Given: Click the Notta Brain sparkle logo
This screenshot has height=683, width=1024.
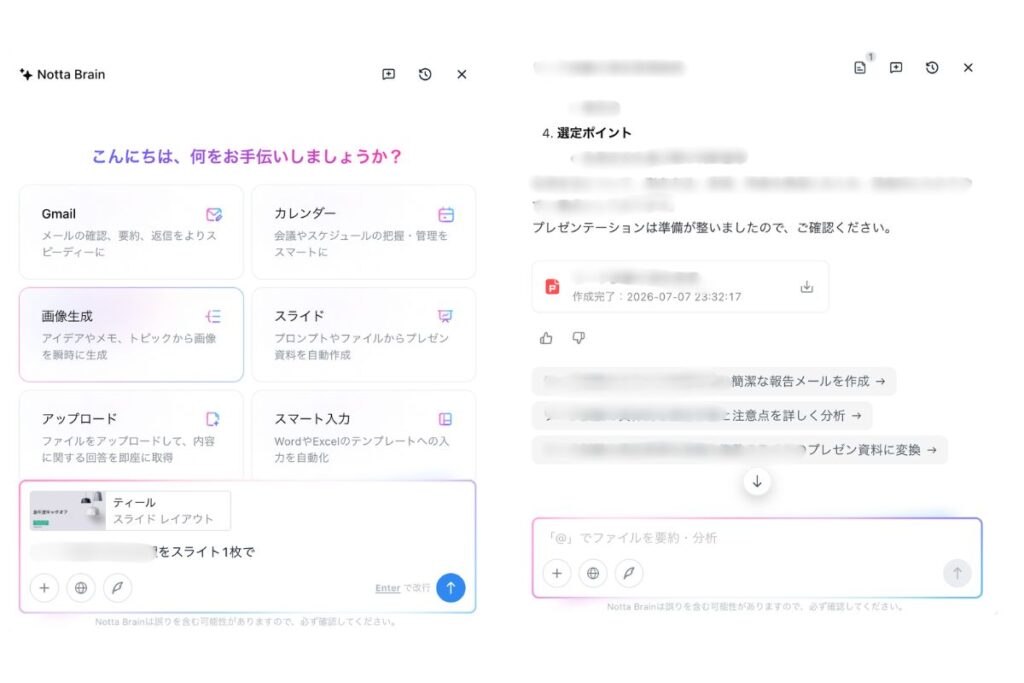Looking at the screenshot, I should point(26,74).
